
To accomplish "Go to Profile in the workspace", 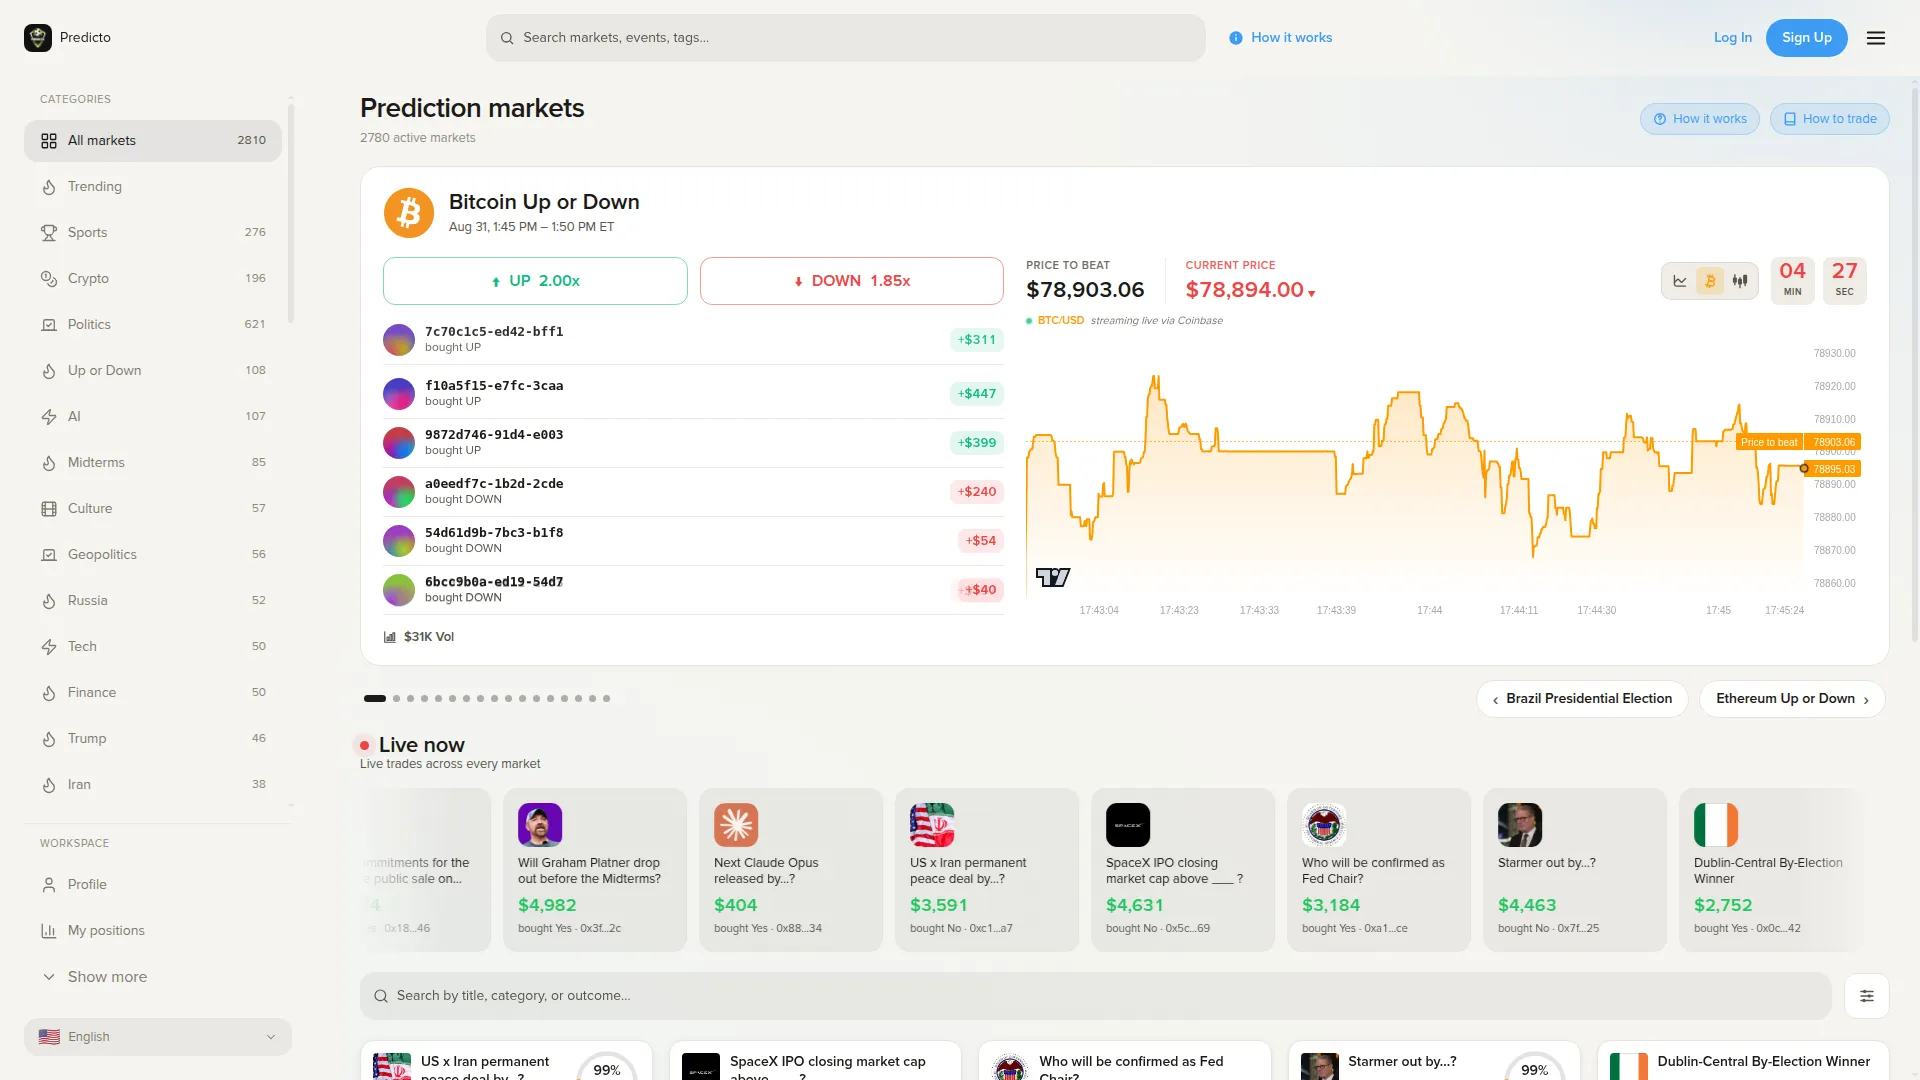I will pos(158,885).
